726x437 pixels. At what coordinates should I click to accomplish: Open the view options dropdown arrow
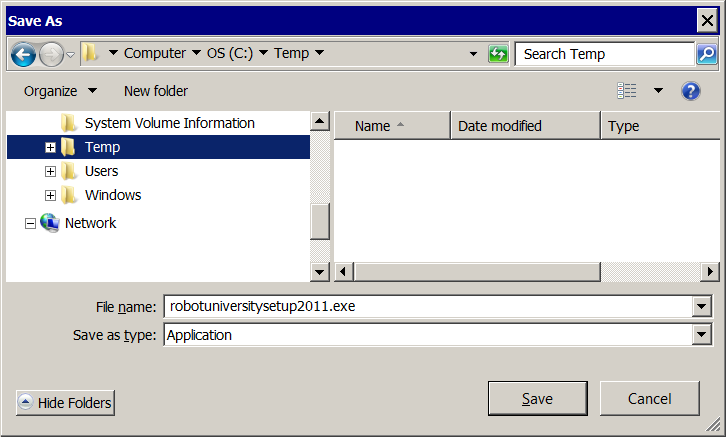(658, 91)
